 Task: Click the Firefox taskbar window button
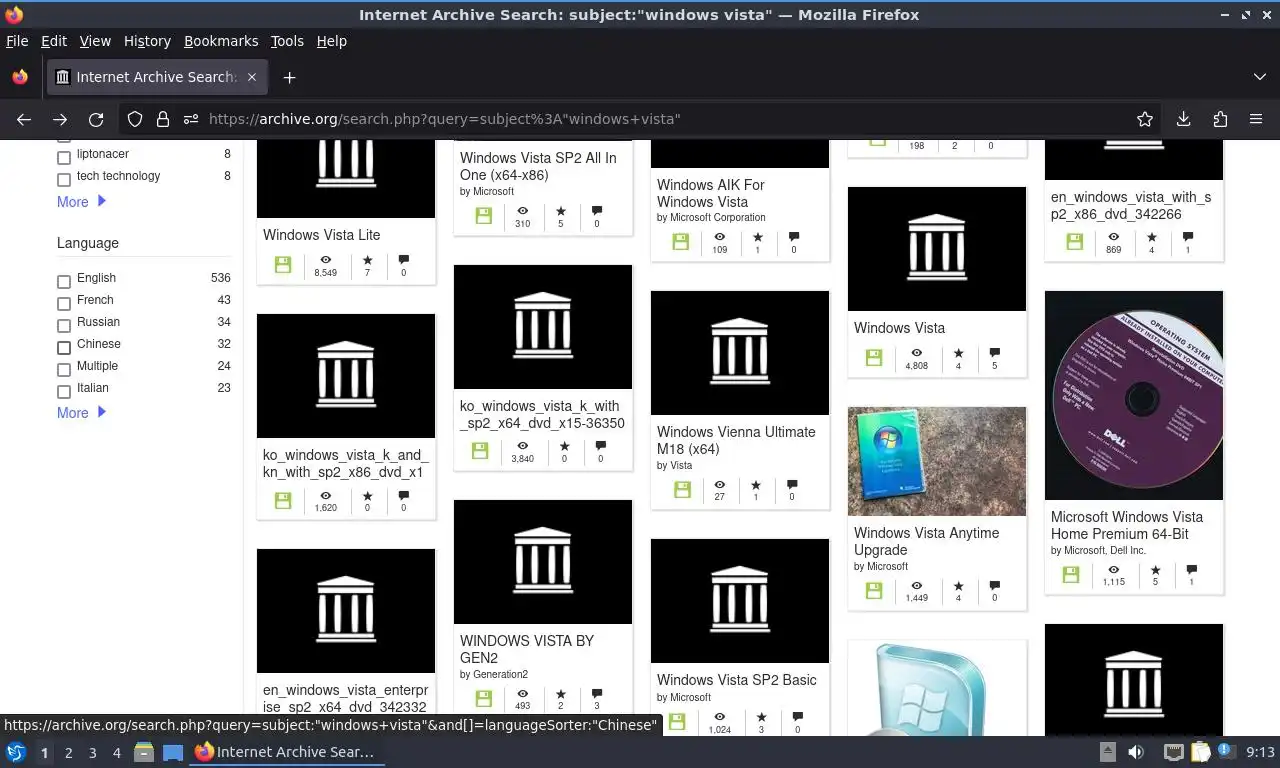tap(288, 752)
